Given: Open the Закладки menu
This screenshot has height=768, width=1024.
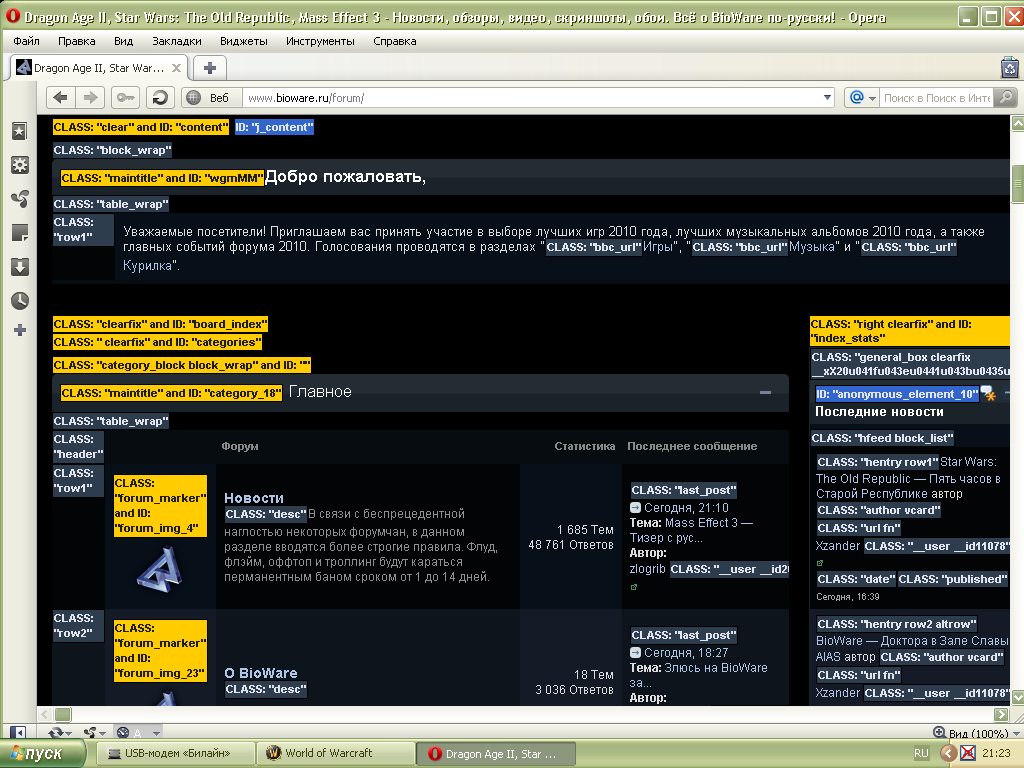Looking at the screenshot, I should [177, 41].
